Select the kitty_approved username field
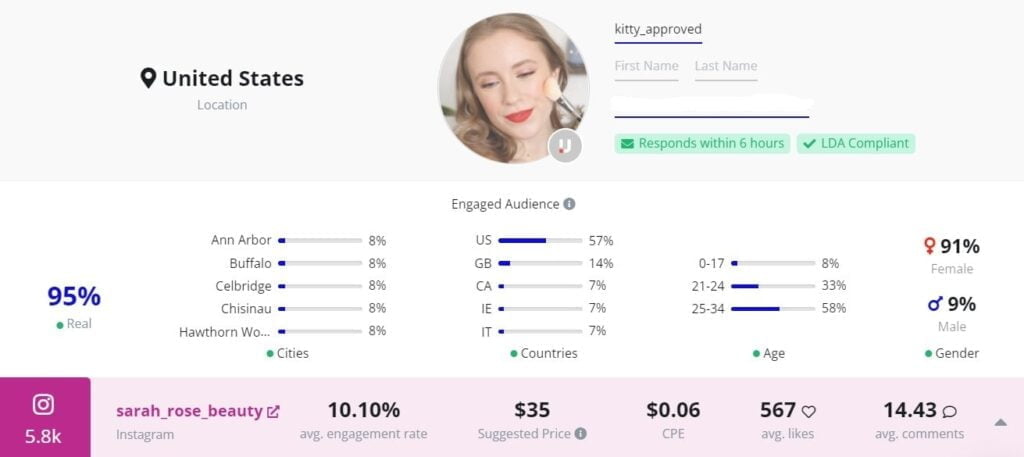 [658, 30]
